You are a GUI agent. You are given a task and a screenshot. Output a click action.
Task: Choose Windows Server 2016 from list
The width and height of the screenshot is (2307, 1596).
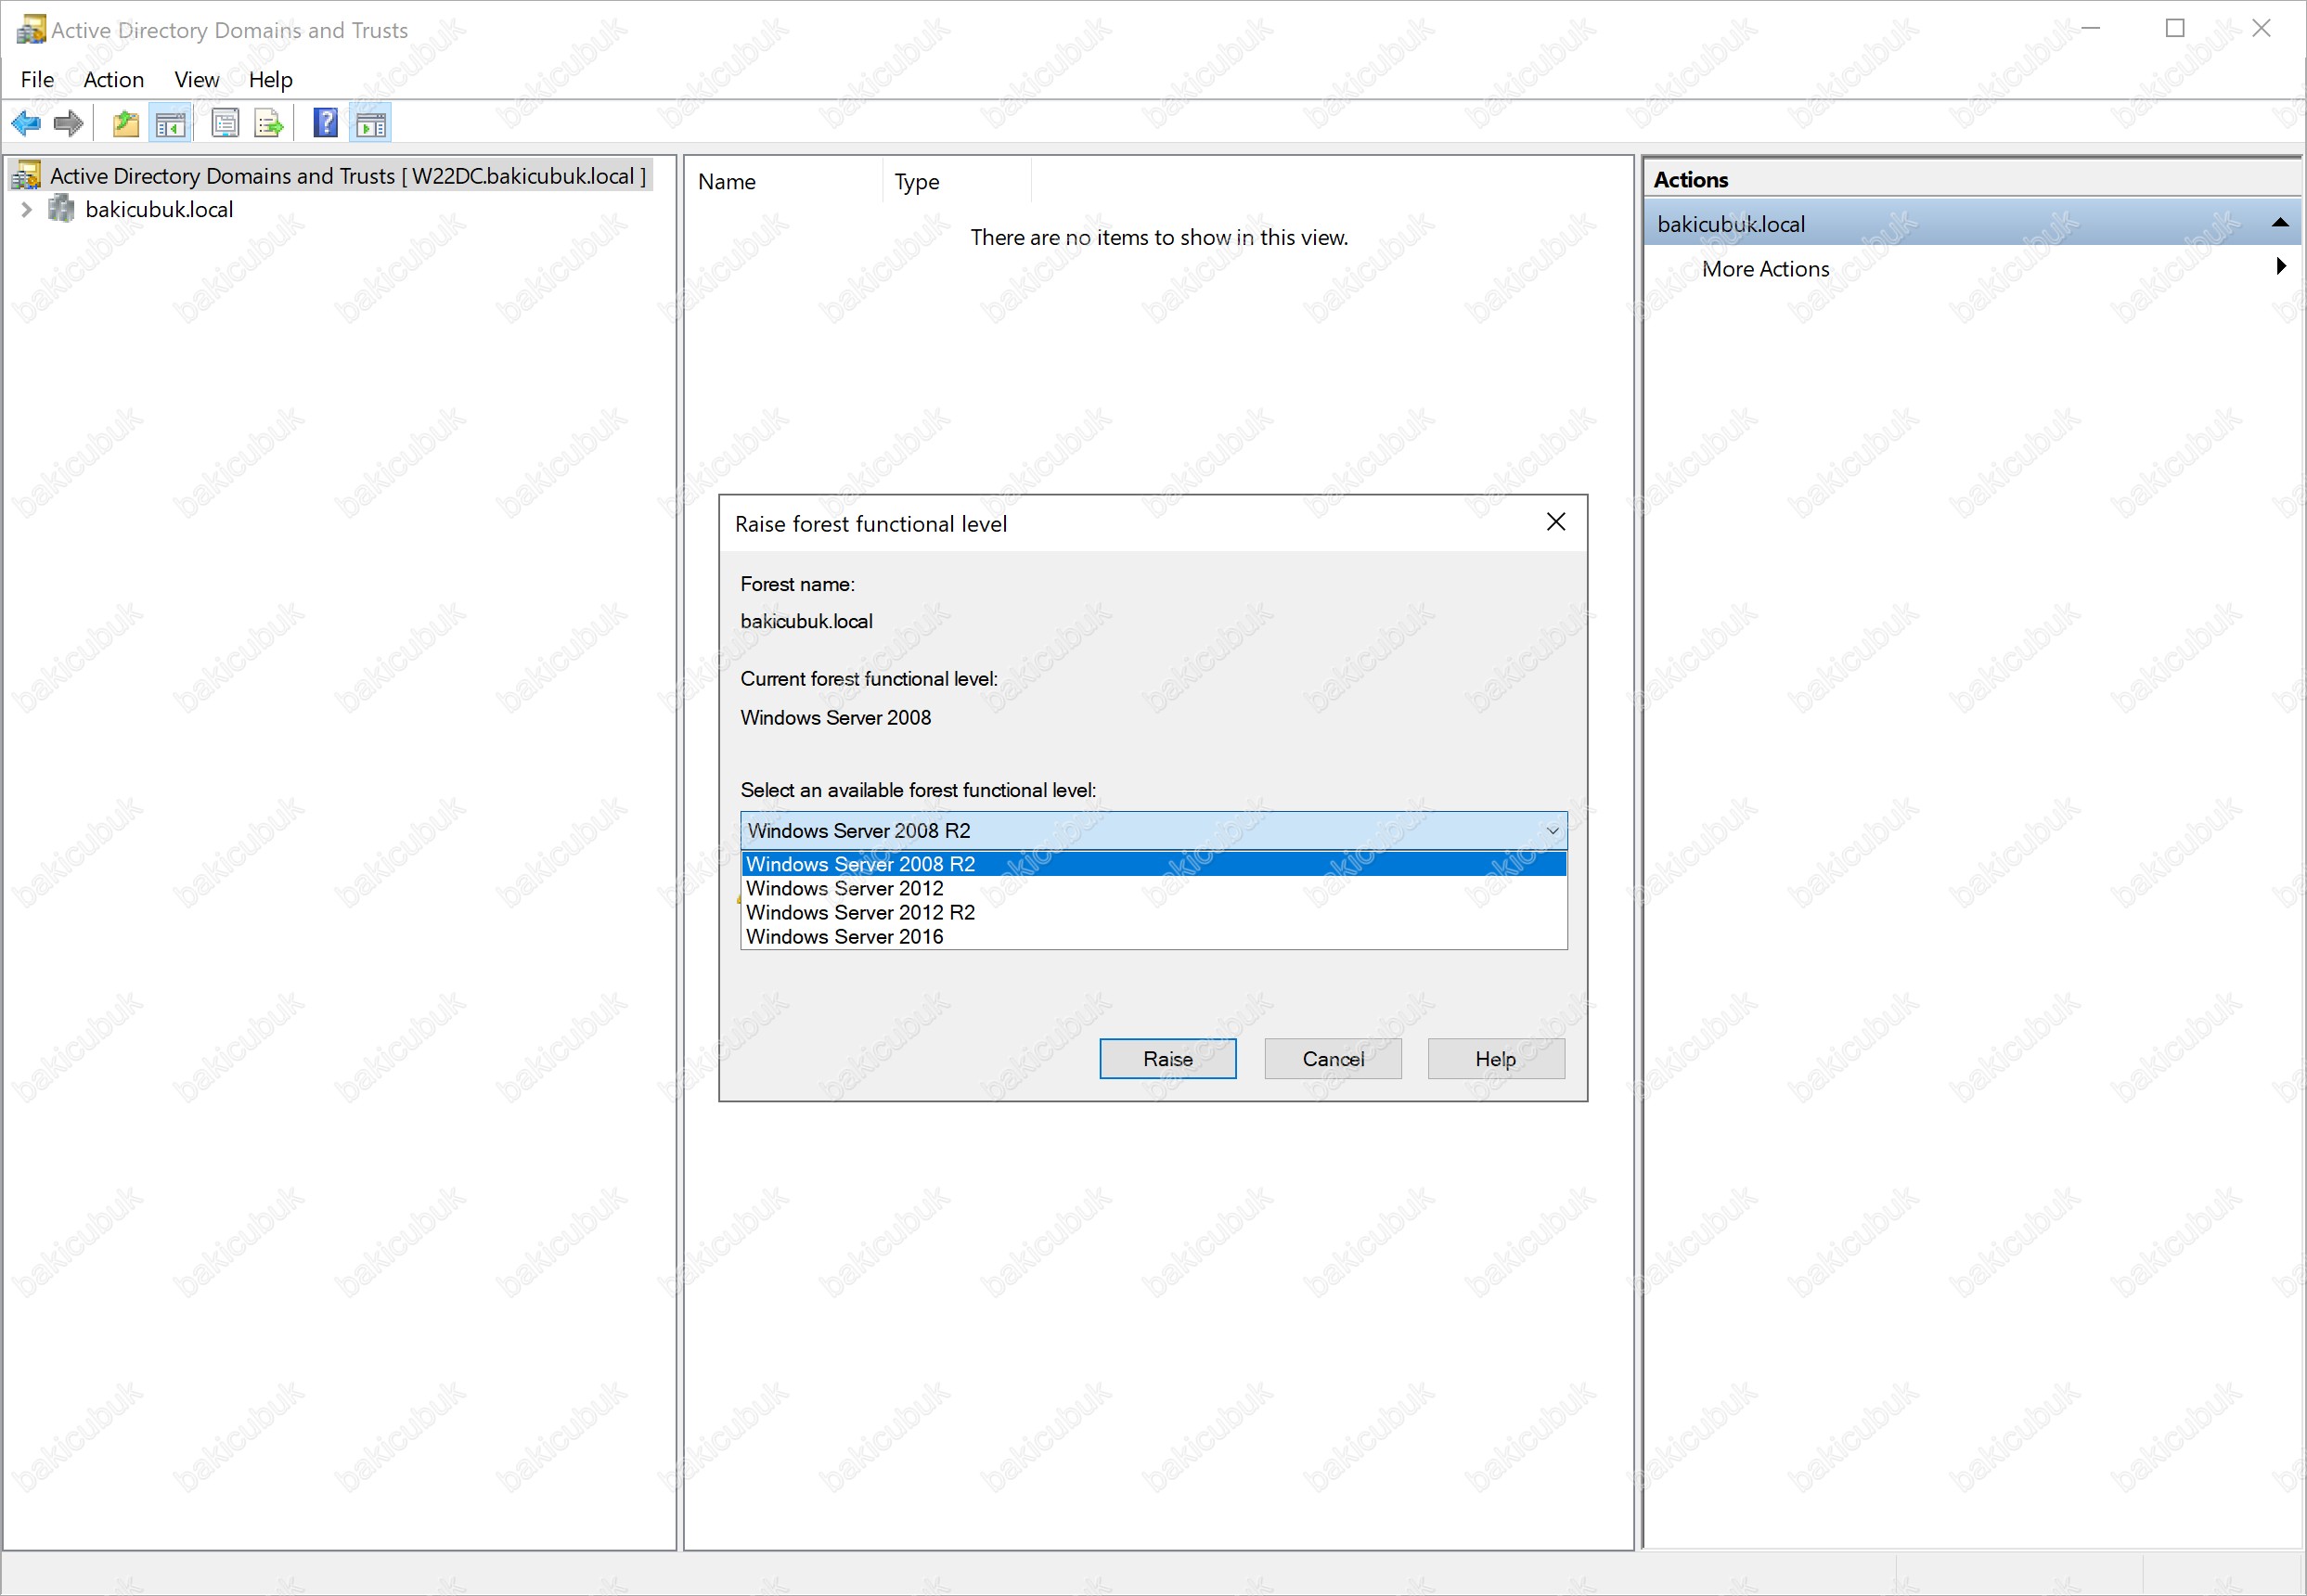pos(1153,936)
